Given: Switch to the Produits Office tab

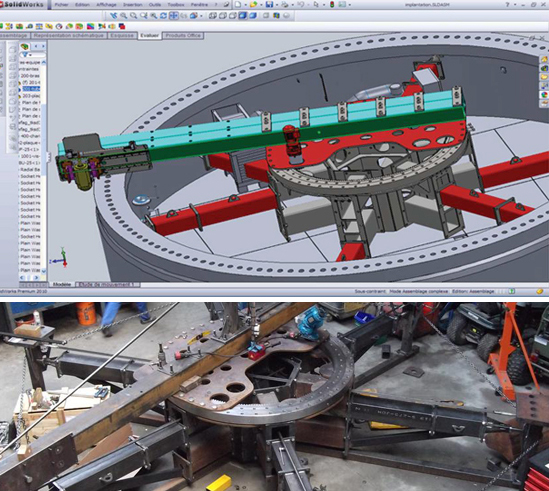Looking at the screenshot, I should click(x=183, y=36).
